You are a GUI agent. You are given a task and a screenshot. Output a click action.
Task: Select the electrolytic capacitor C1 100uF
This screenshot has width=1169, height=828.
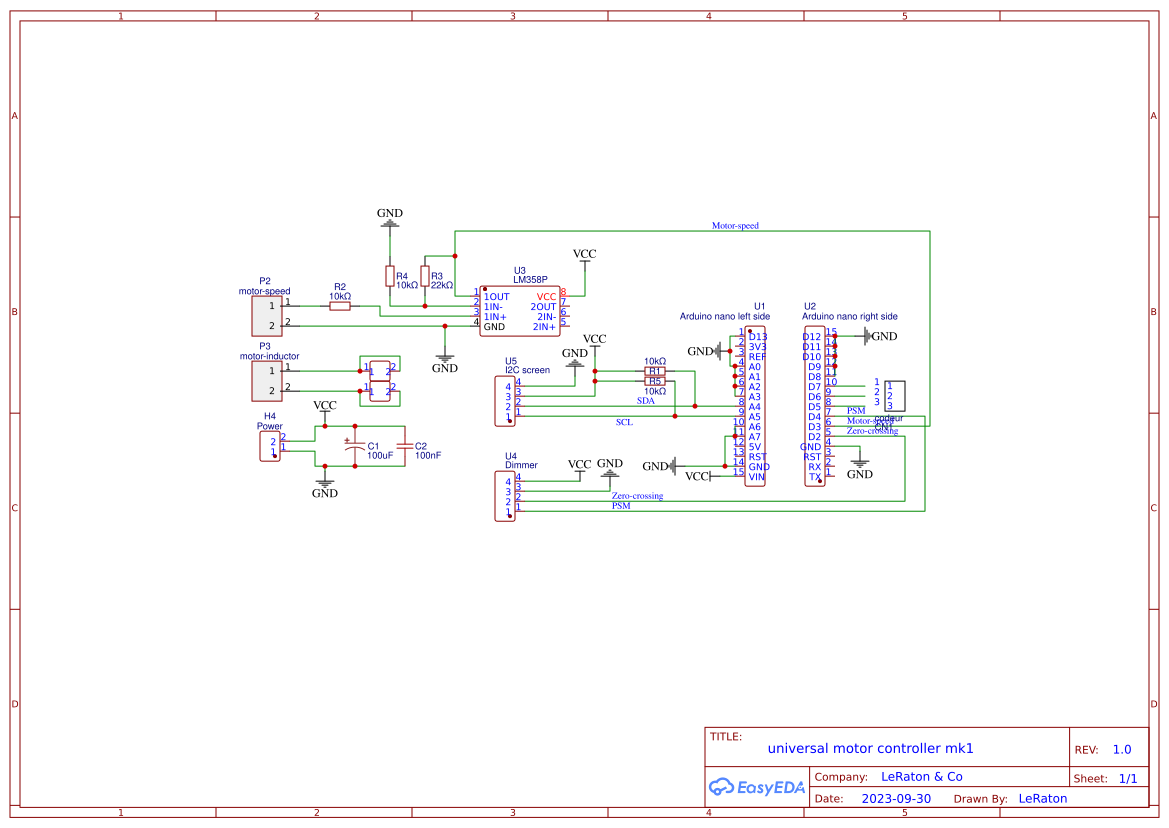(x=355, y=447)
